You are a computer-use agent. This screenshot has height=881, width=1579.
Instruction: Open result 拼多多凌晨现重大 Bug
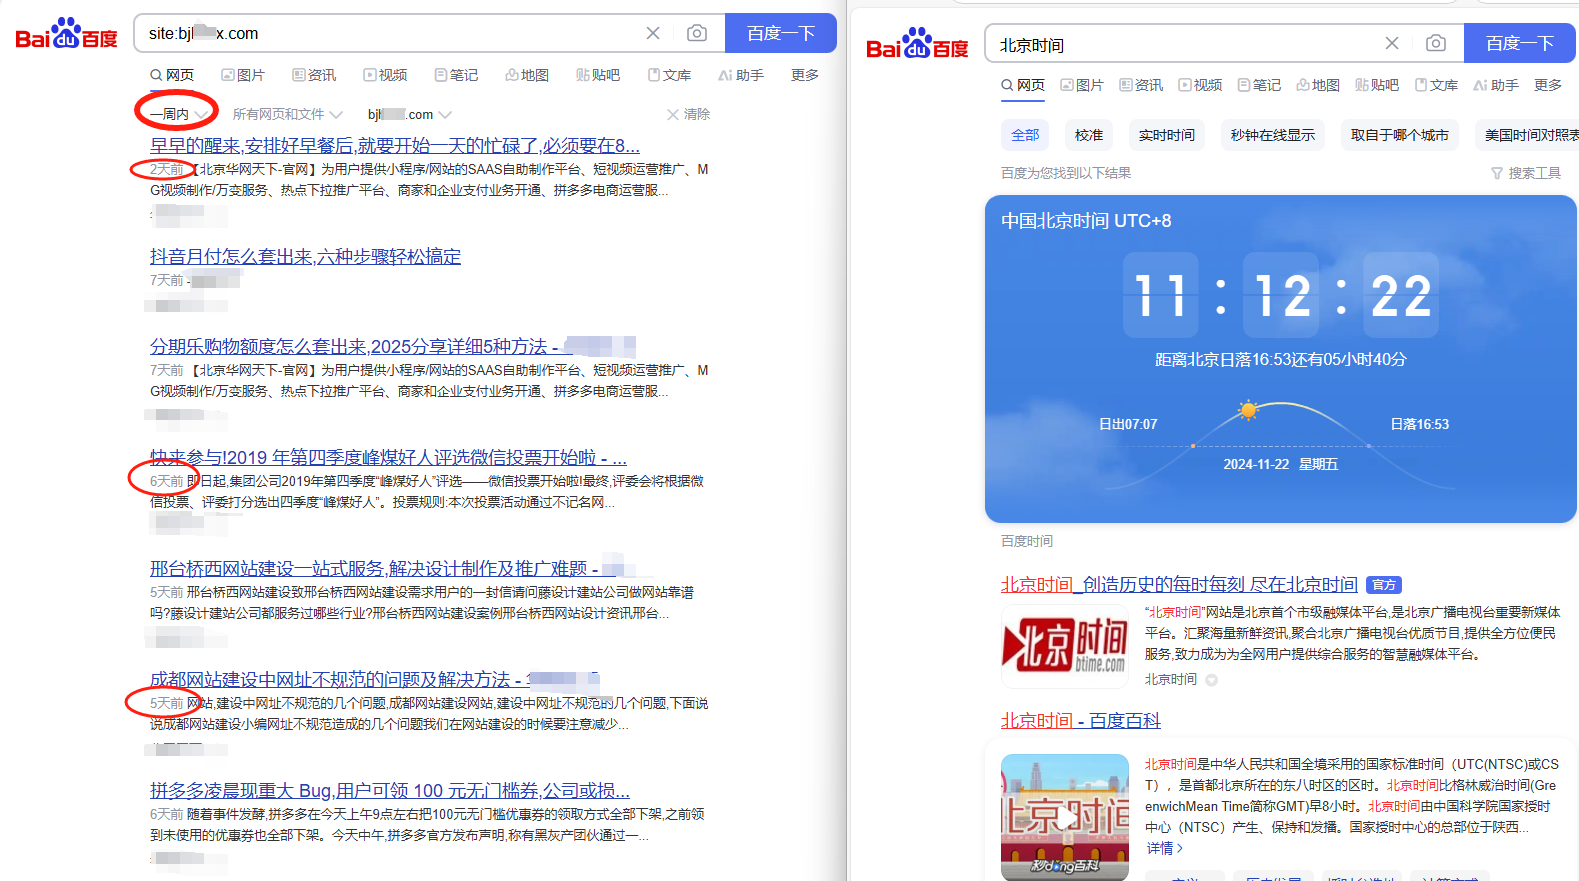click(x=390, y=791)
